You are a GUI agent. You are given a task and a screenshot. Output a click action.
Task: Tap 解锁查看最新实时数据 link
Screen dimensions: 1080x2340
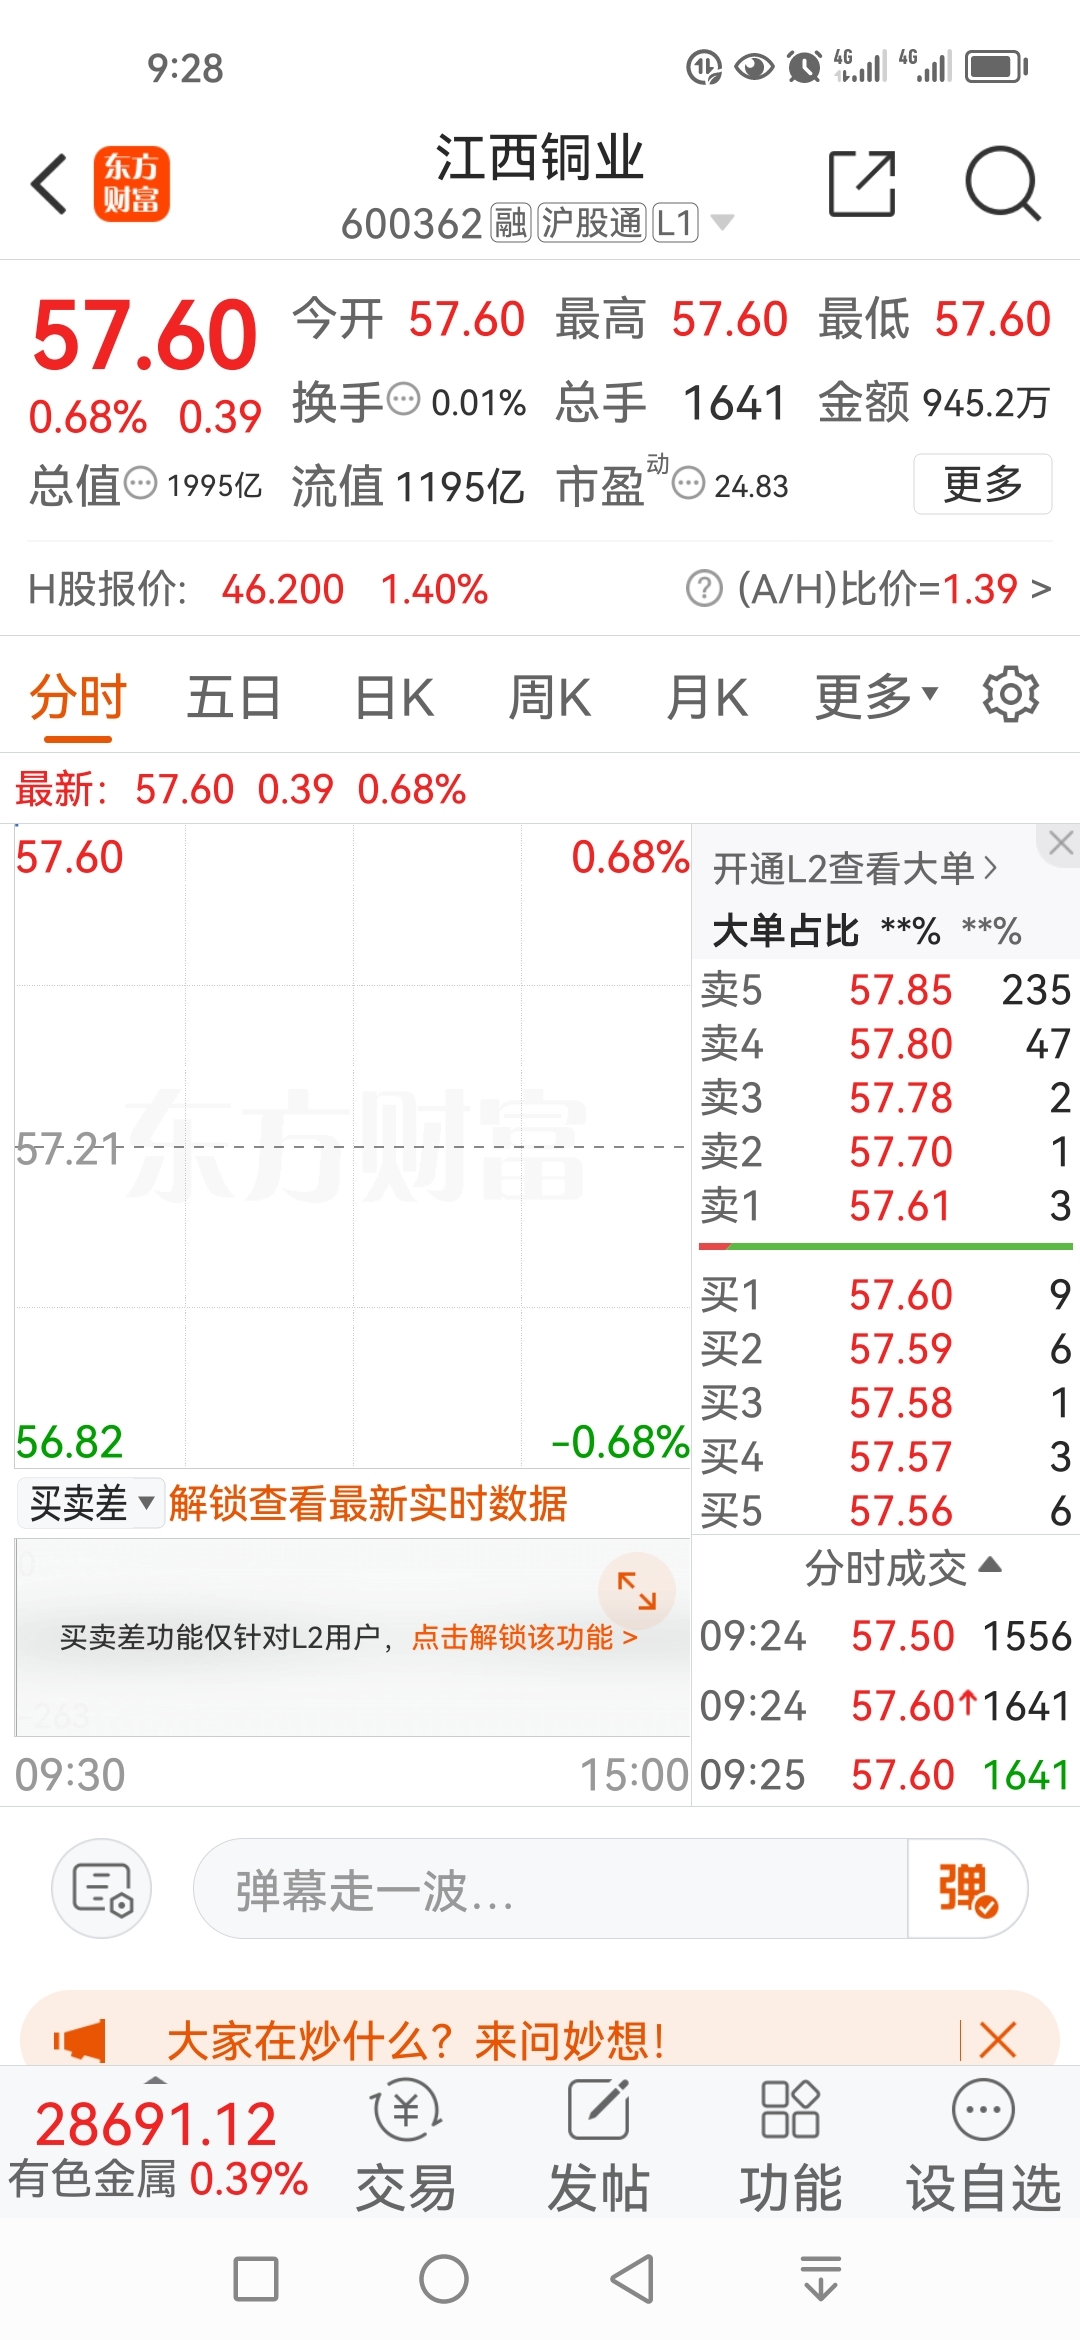[x=368, y=1503]
